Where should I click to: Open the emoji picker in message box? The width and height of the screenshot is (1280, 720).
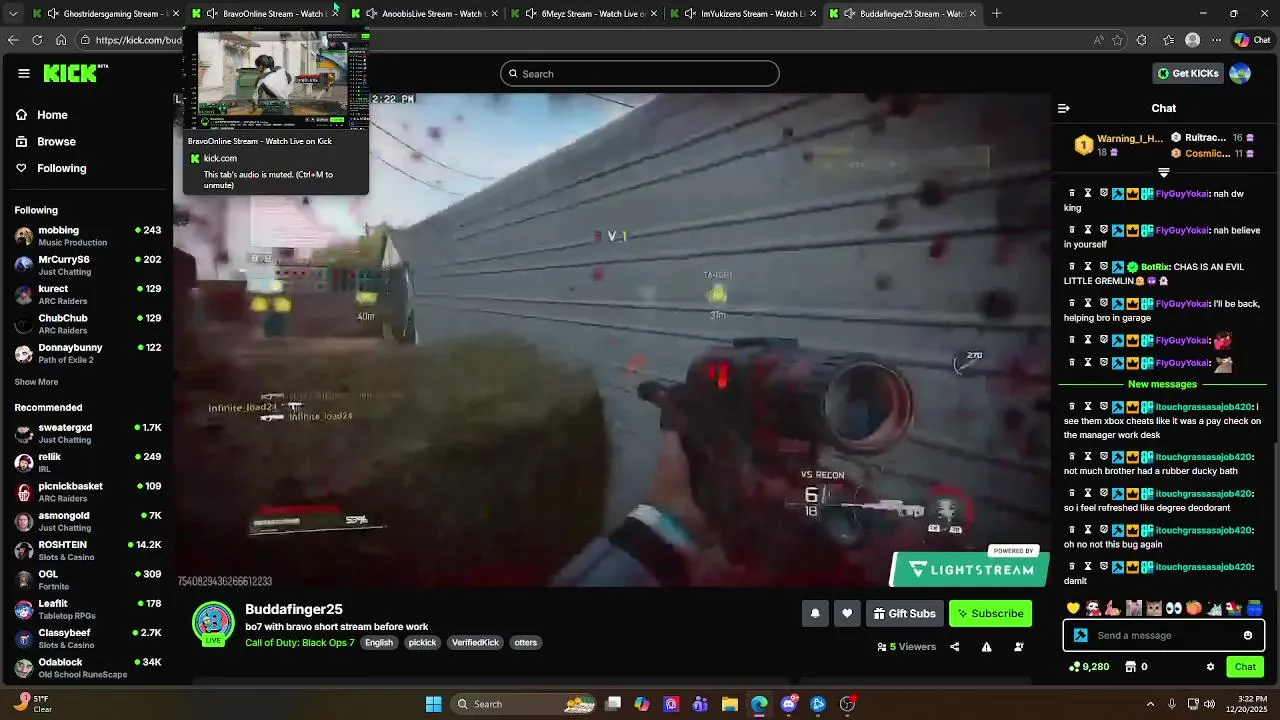click(x=1248, y=635)
